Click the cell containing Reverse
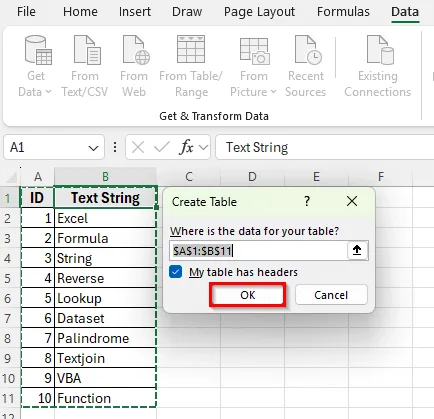The height and width of the screenshot is (419, 434). pos(105,278)
